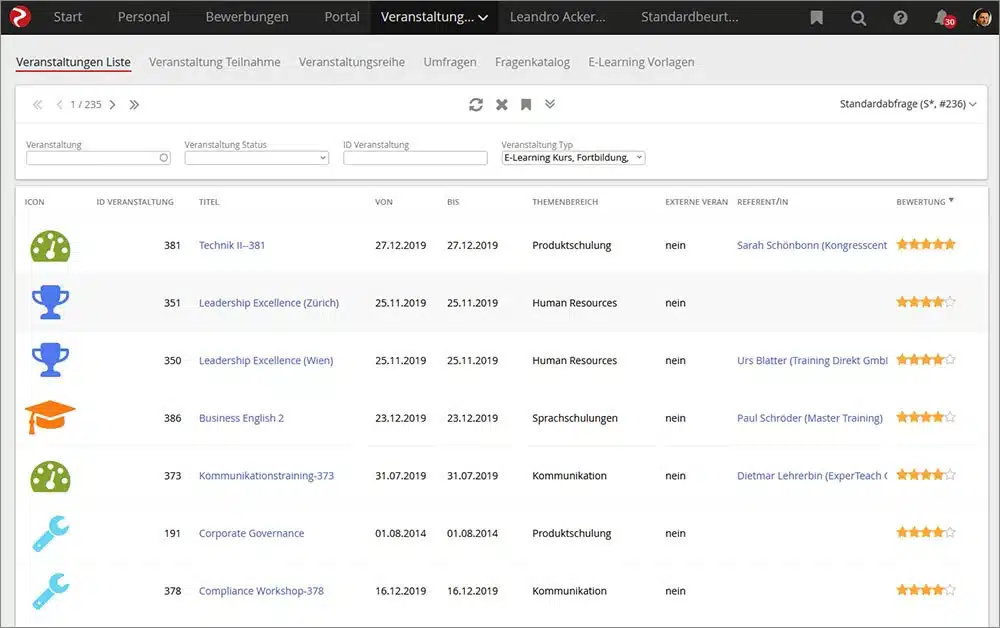
Task: Focus the ID Veranstaltung input field
Action: (415, 157)
